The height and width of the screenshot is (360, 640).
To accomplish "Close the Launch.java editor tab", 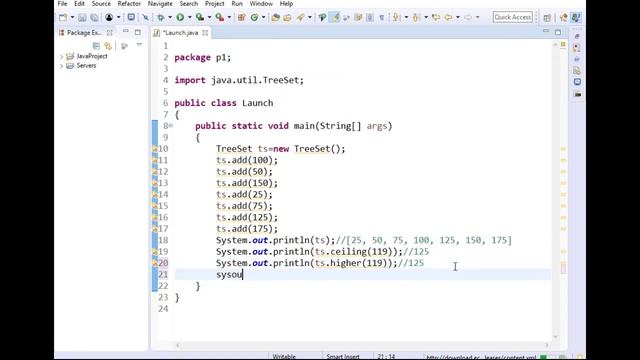I will click(205, 33).
